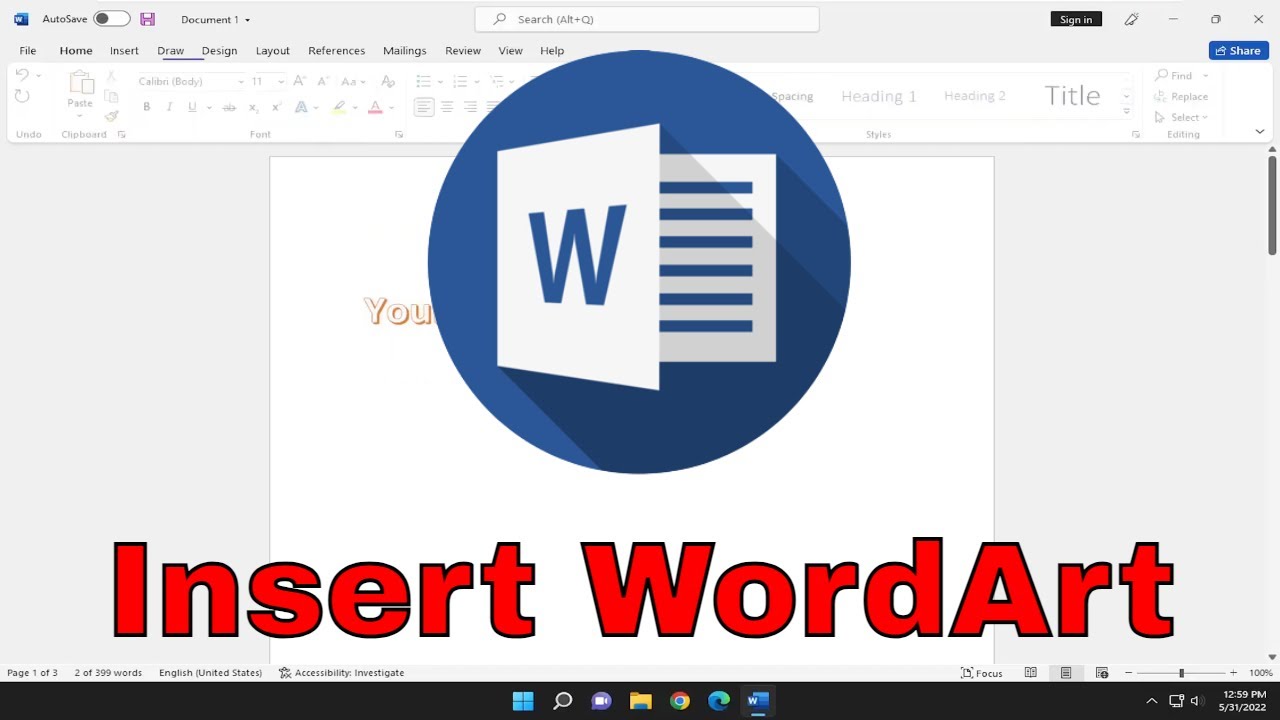Open Chrome from the taskbar

(x=680, y=701)
